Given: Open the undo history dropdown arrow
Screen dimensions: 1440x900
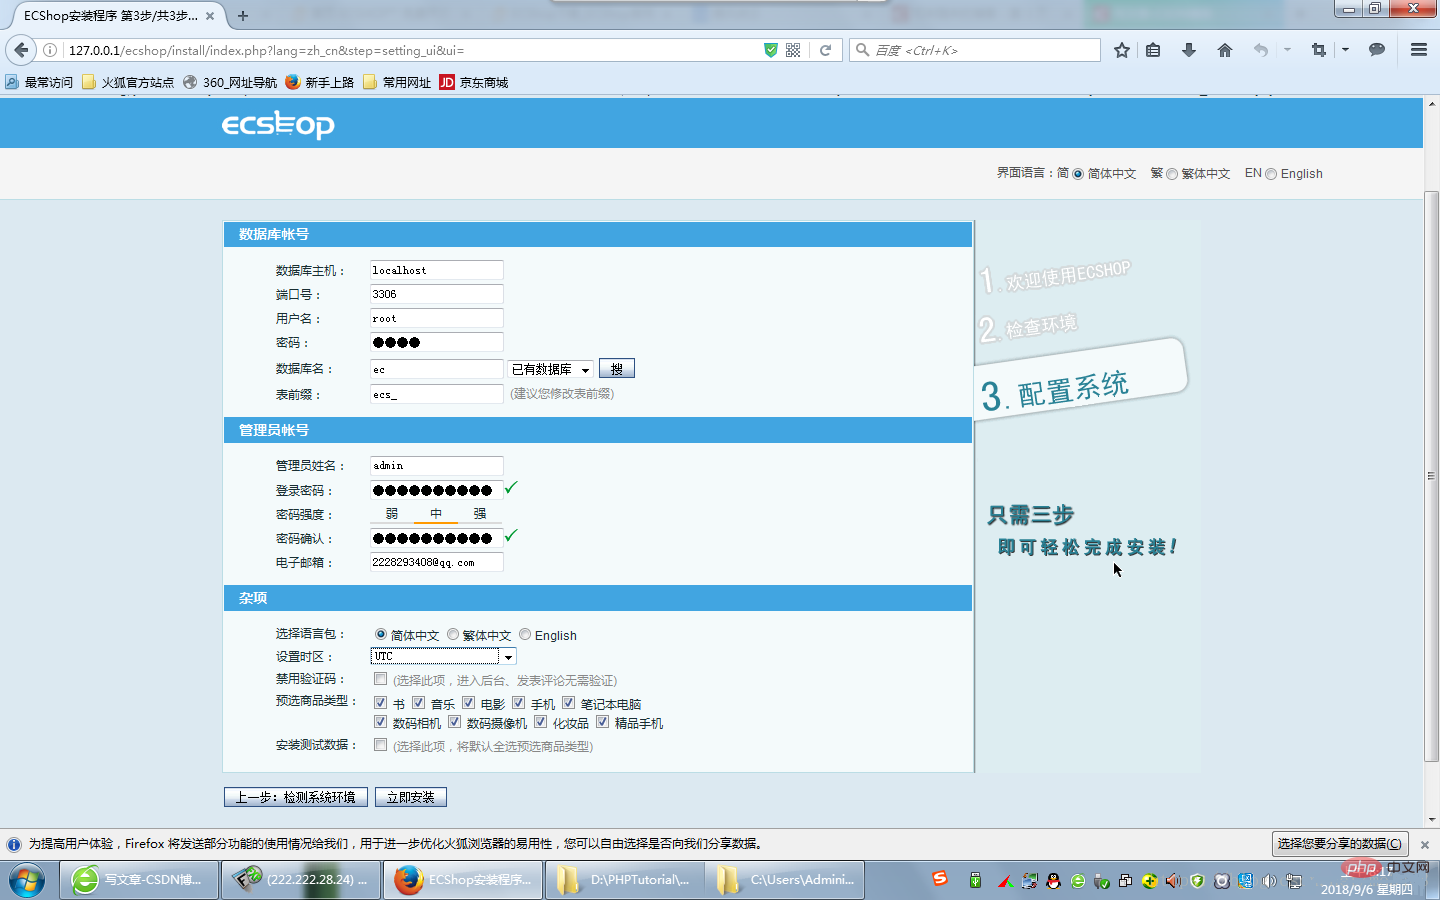Looking at the screenshot, I should (x=1287, y=50).
